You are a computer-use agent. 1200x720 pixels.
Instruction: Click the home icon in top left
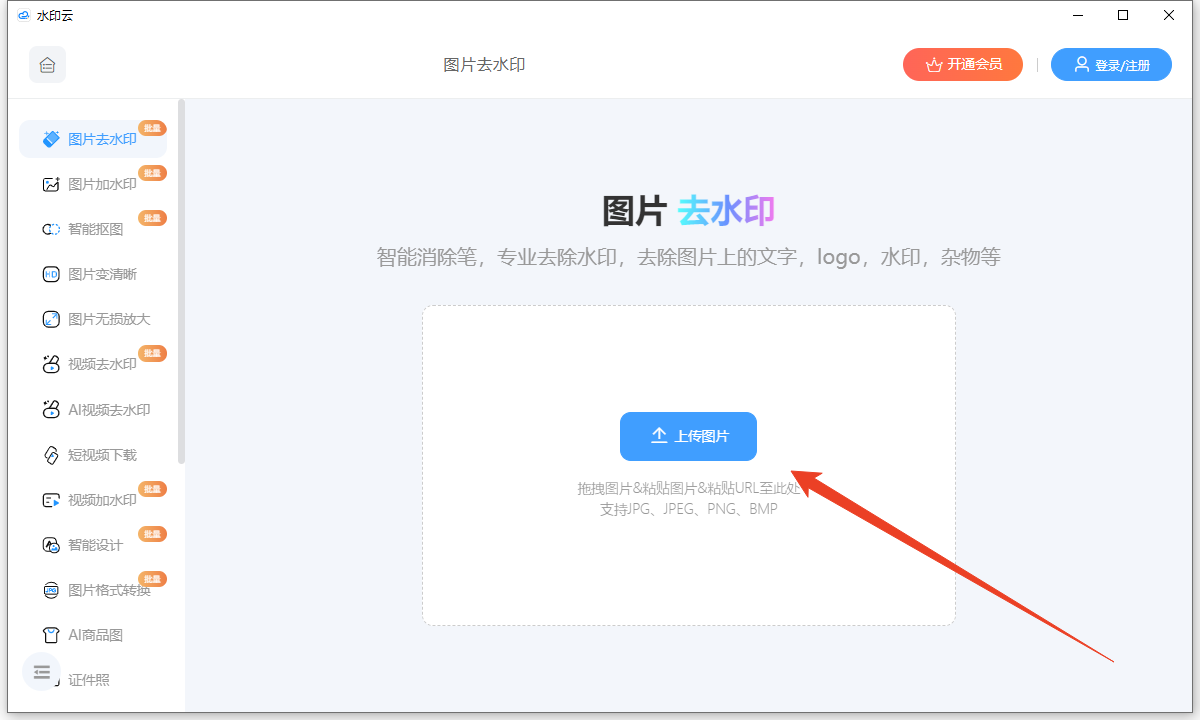tap(47, 64)
